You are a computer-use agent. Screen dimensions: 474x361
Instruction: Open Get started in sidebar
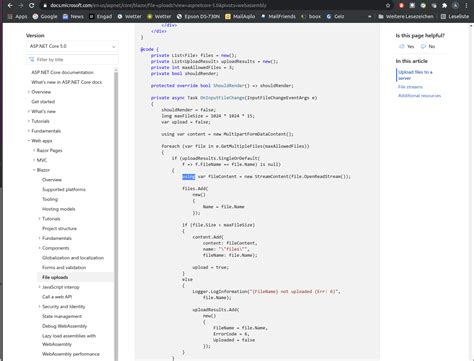pos(43,102)
